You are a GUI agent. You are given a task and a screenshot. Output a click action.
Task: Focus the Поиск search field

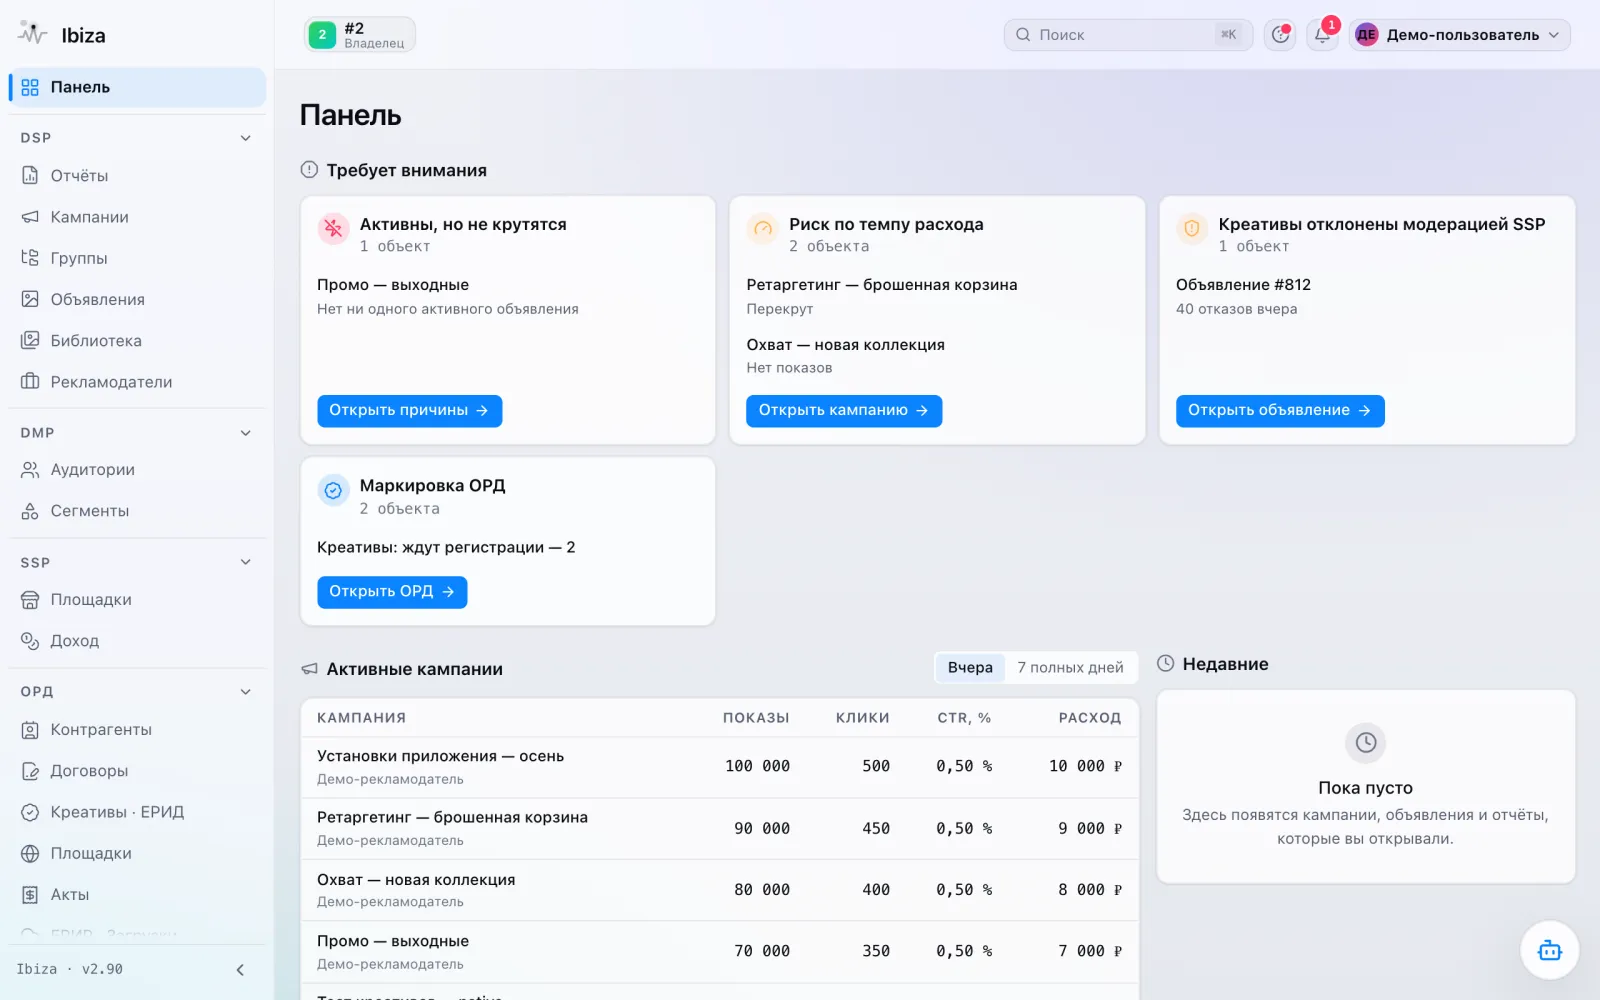pos(1128,35)
